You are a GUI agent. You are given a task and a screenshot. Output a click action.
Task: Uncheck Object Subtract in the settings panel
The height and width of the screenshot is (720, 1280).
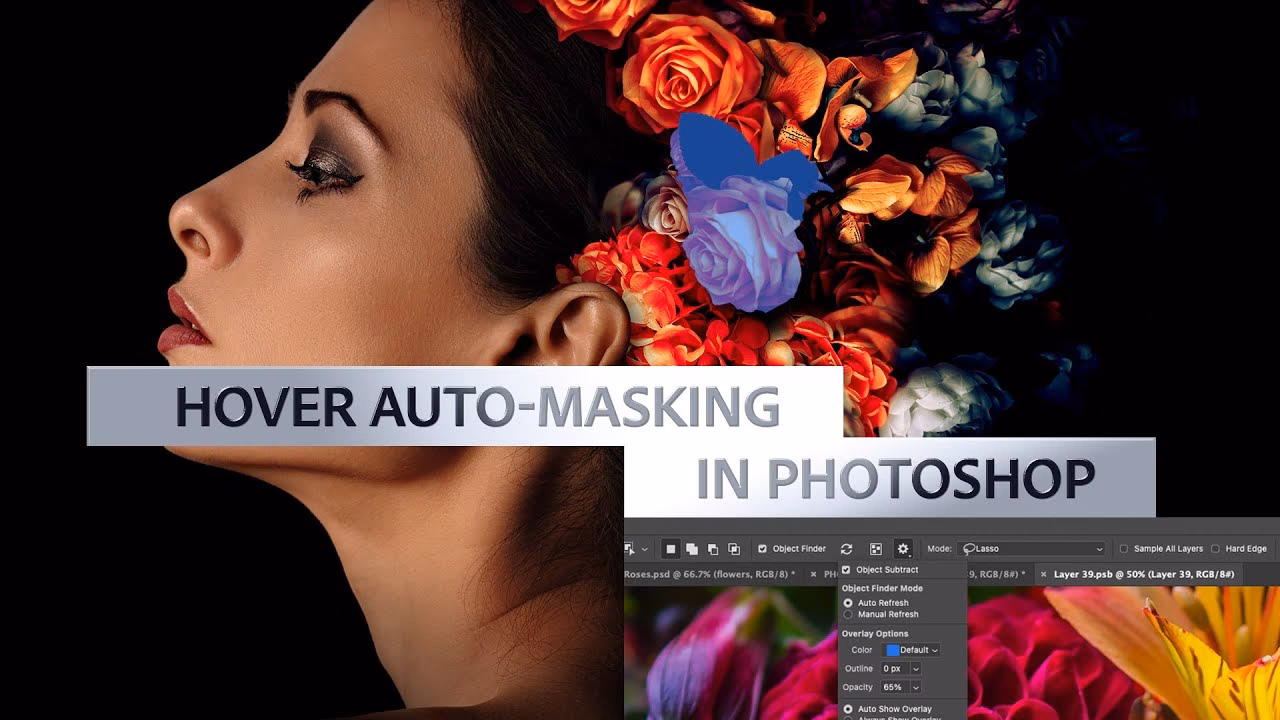[x=846, y=569]
